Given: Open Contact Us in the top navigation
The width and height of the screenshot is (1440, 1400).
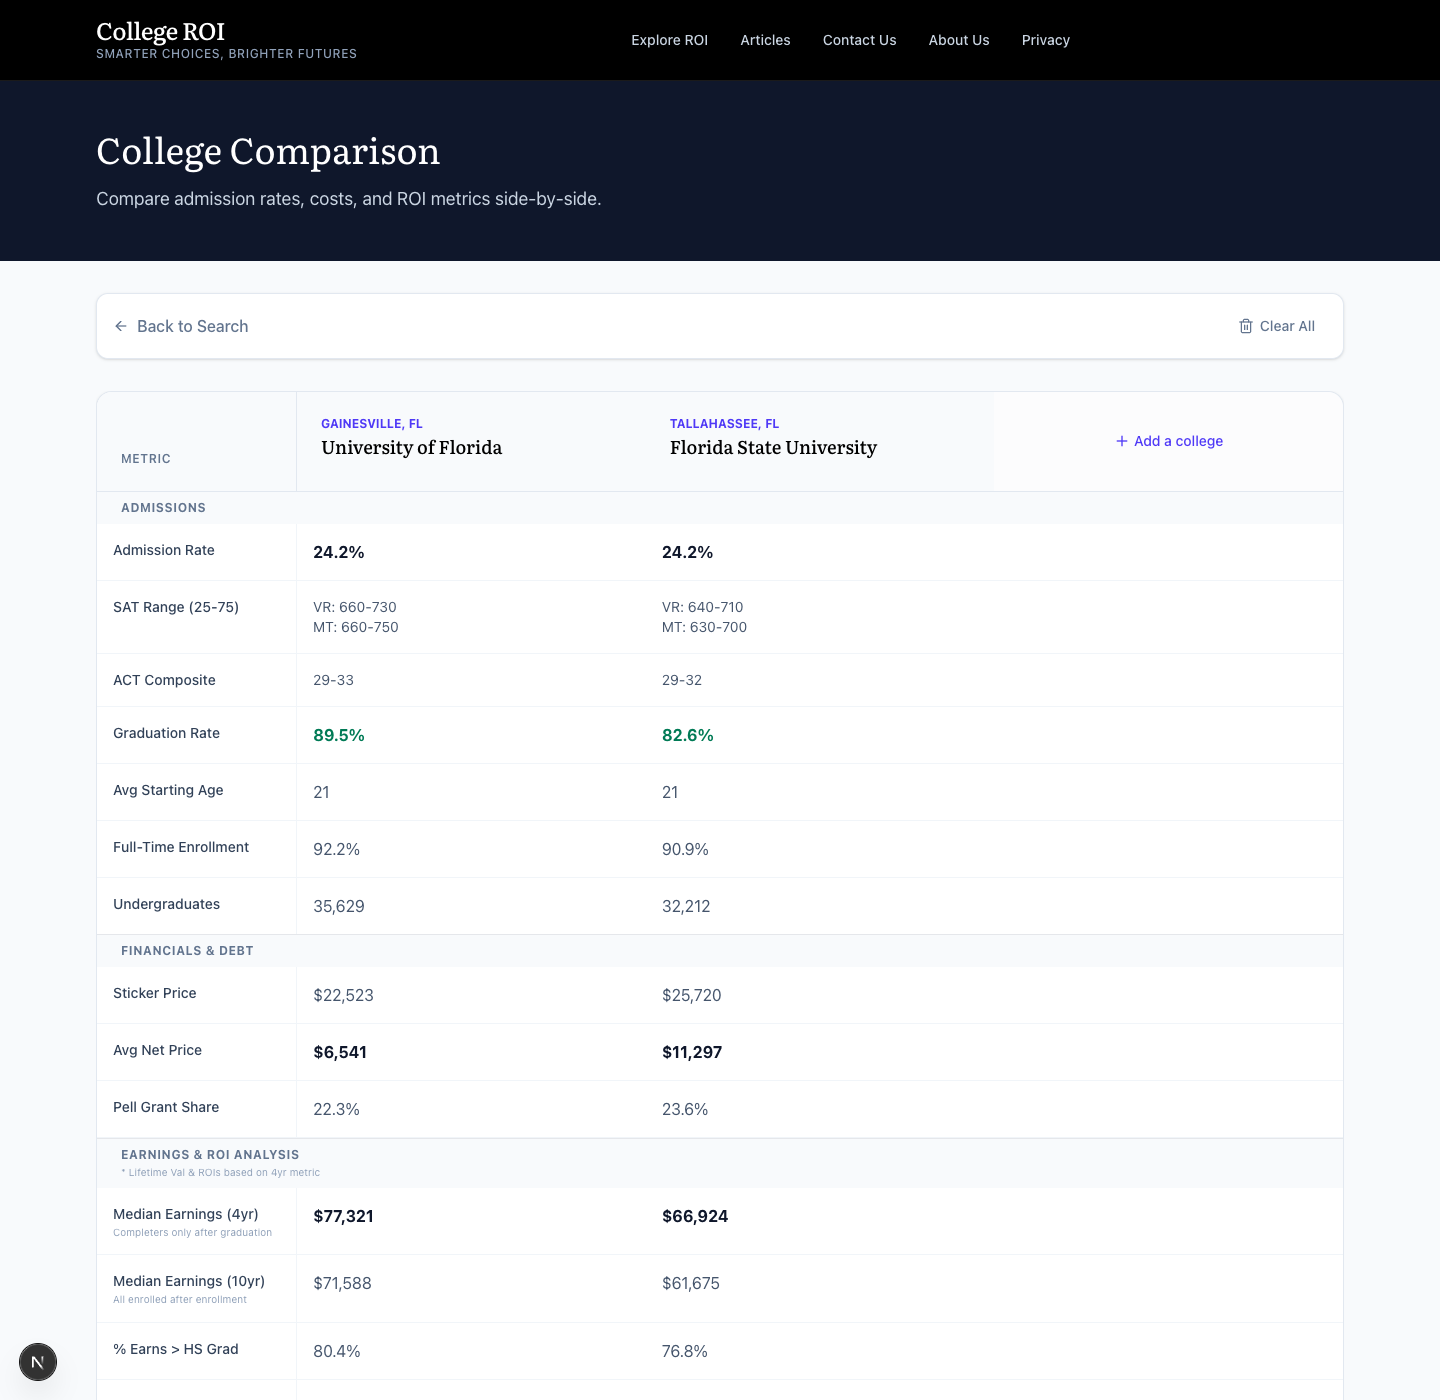Looking at the screenshot, I should tap(859, 40).
